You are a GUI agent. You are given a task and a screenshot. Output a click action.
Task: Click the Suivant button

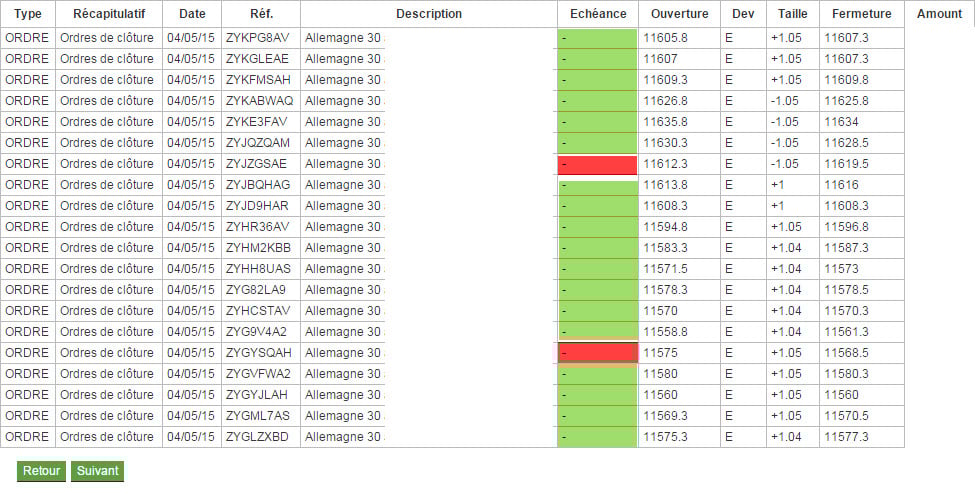point(98,471)
